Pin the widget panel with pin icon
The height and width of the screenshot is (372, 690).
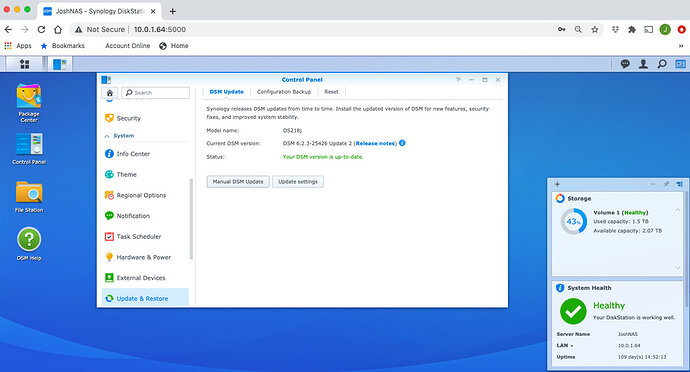(666, 184)
